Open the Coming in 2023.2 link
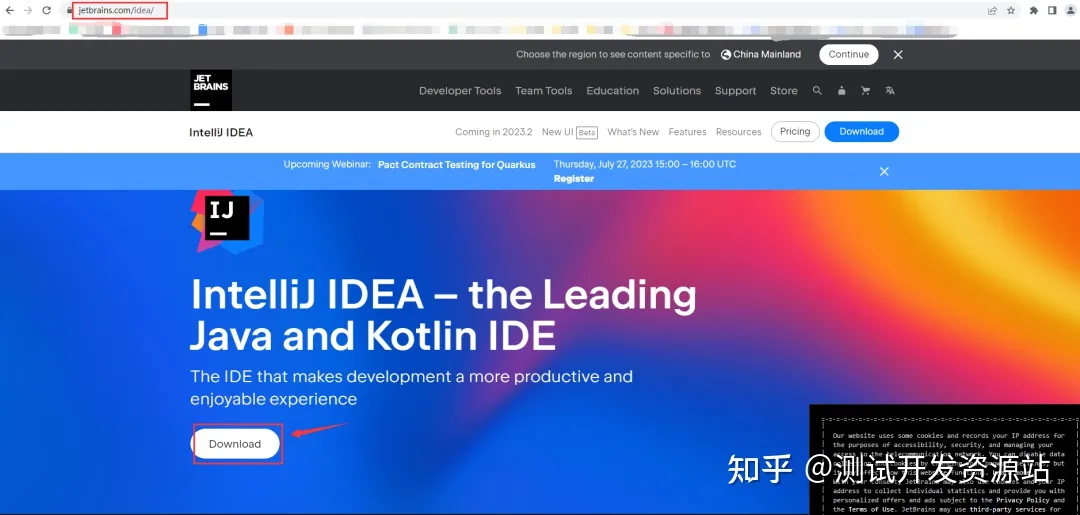 (x=494, y=132)
